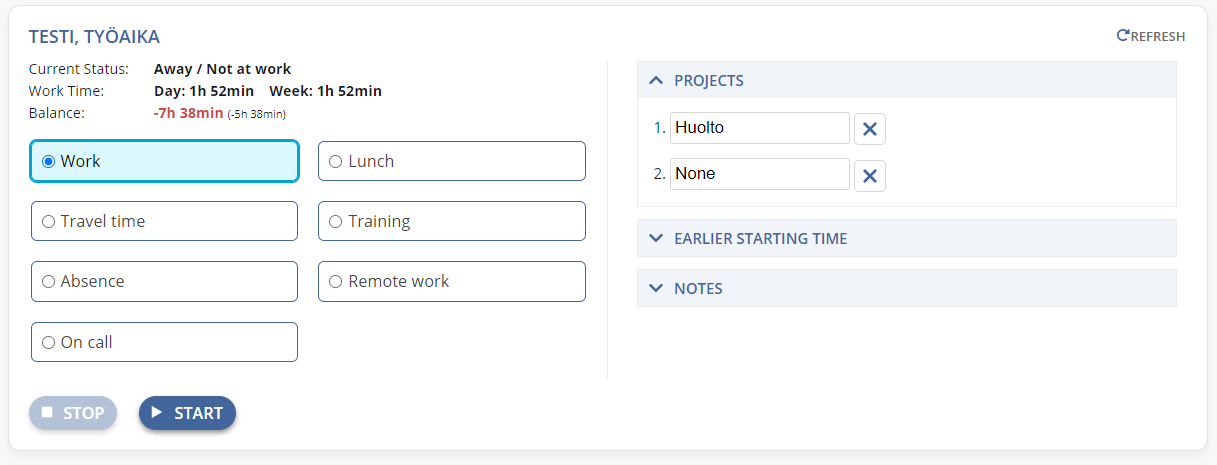Click the stop square icon
Viewport: 1217px width, 465px height.
(47, 412)
